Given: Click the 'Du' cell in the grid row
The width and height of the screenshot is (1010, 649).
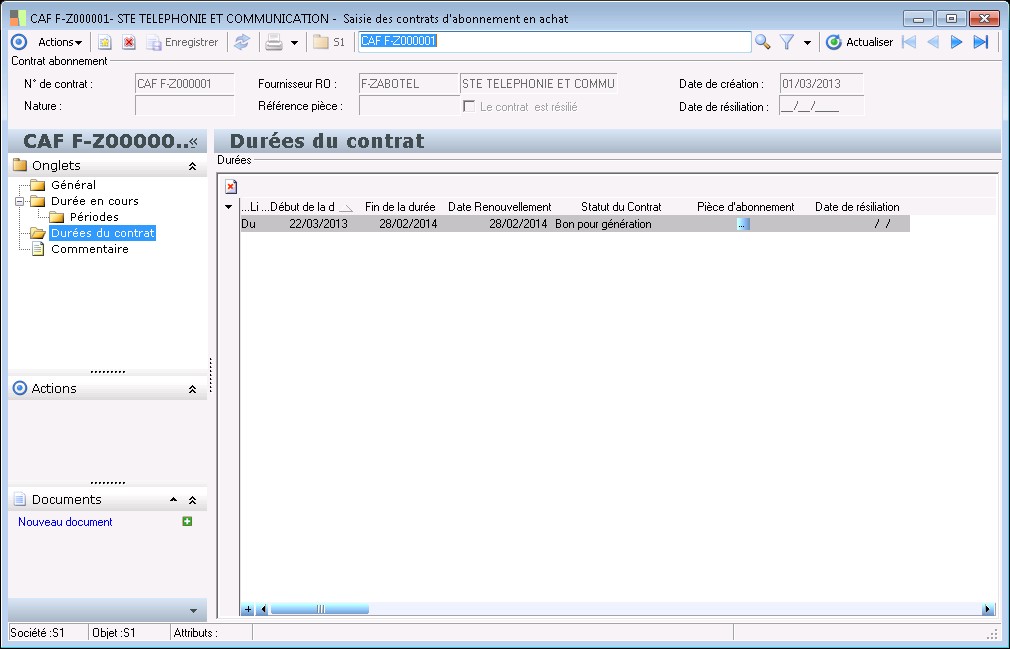Looking at the screenshot, I should (x=248, y=224).
